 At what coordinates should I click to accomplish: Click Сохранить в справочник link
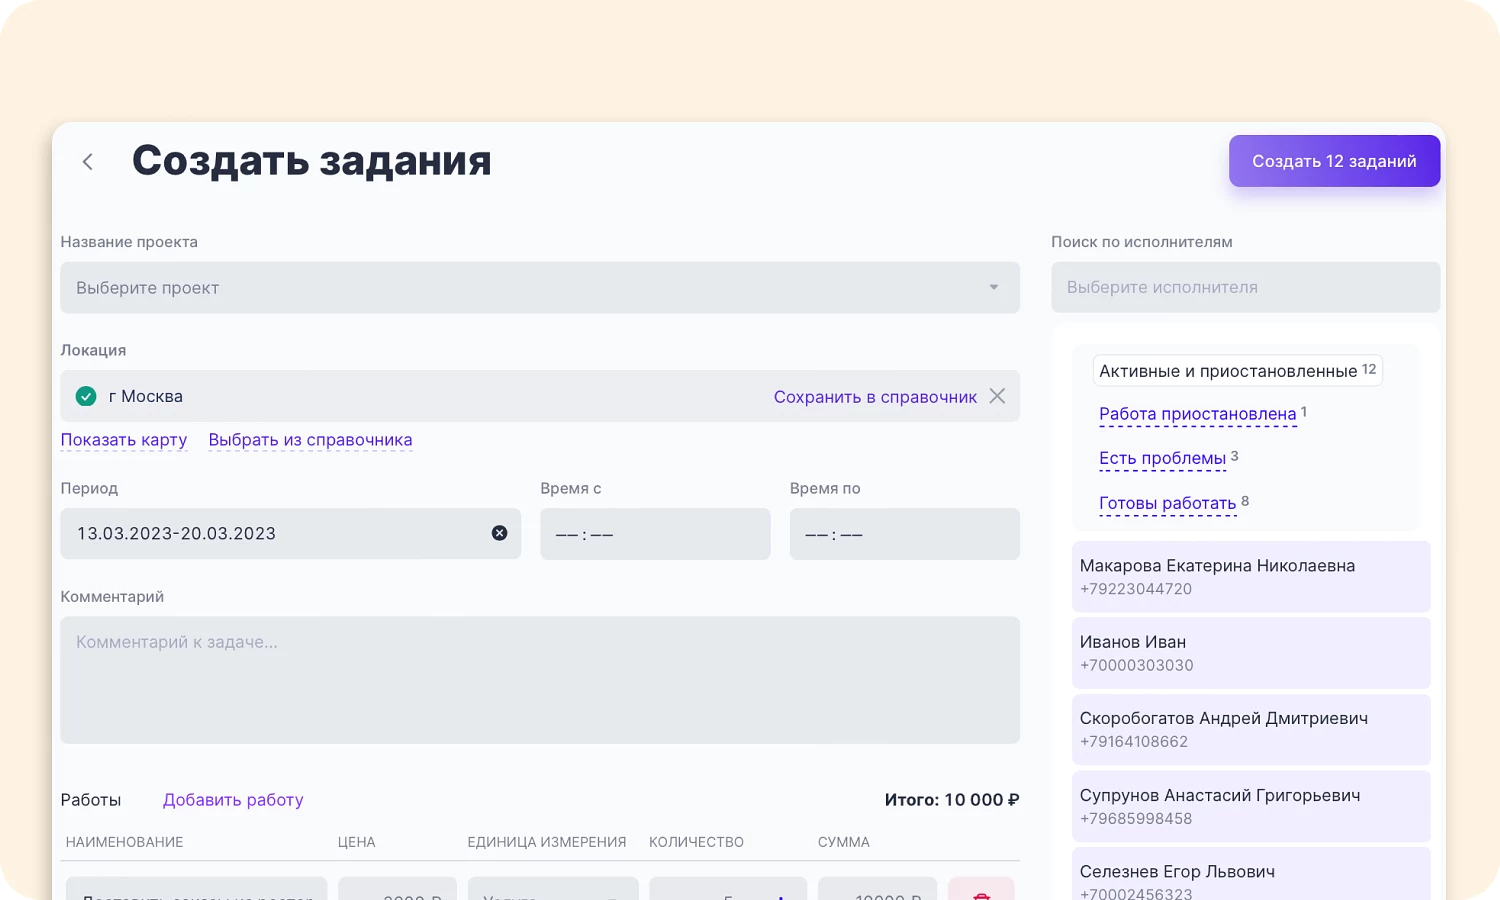click(x=875, y=397)
